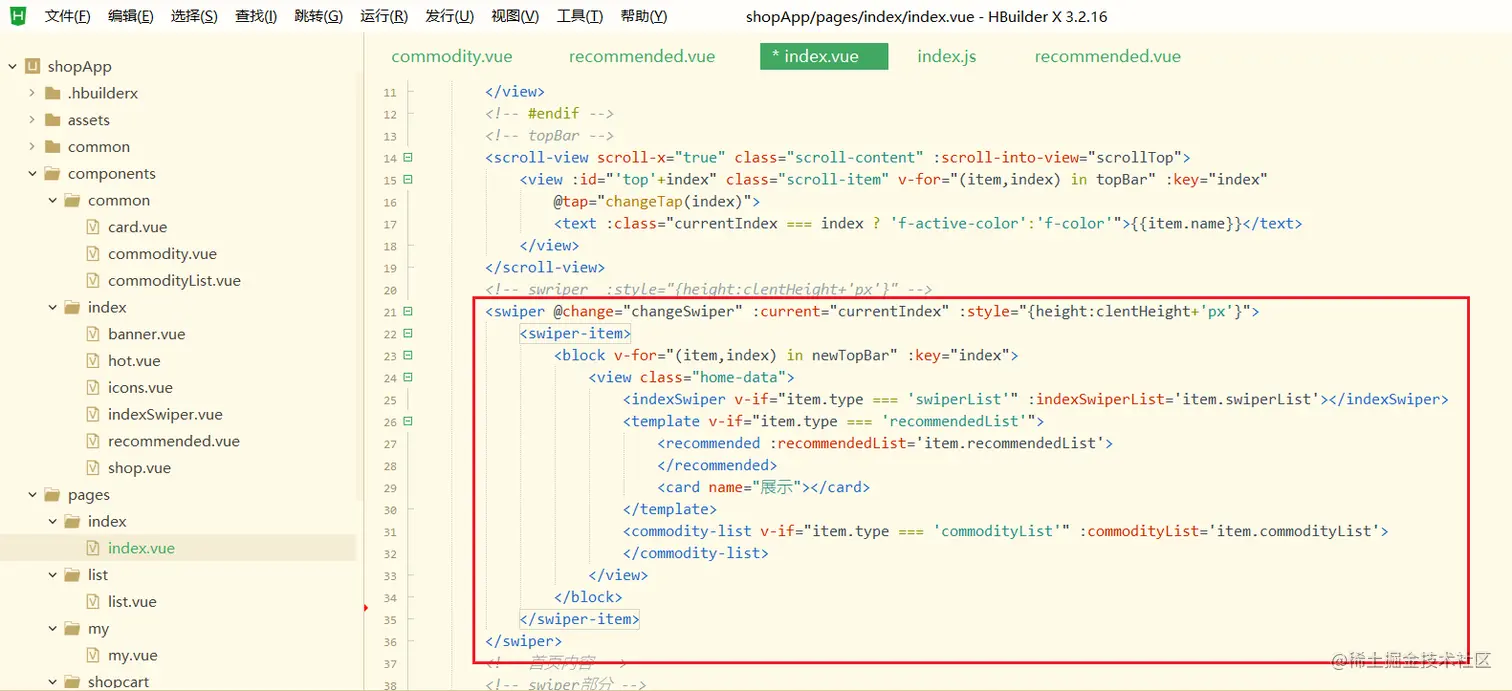The width and height of the screenshot is (1512, 691).
Task: Collapse the components folder
Action: (x=32, y=173)
